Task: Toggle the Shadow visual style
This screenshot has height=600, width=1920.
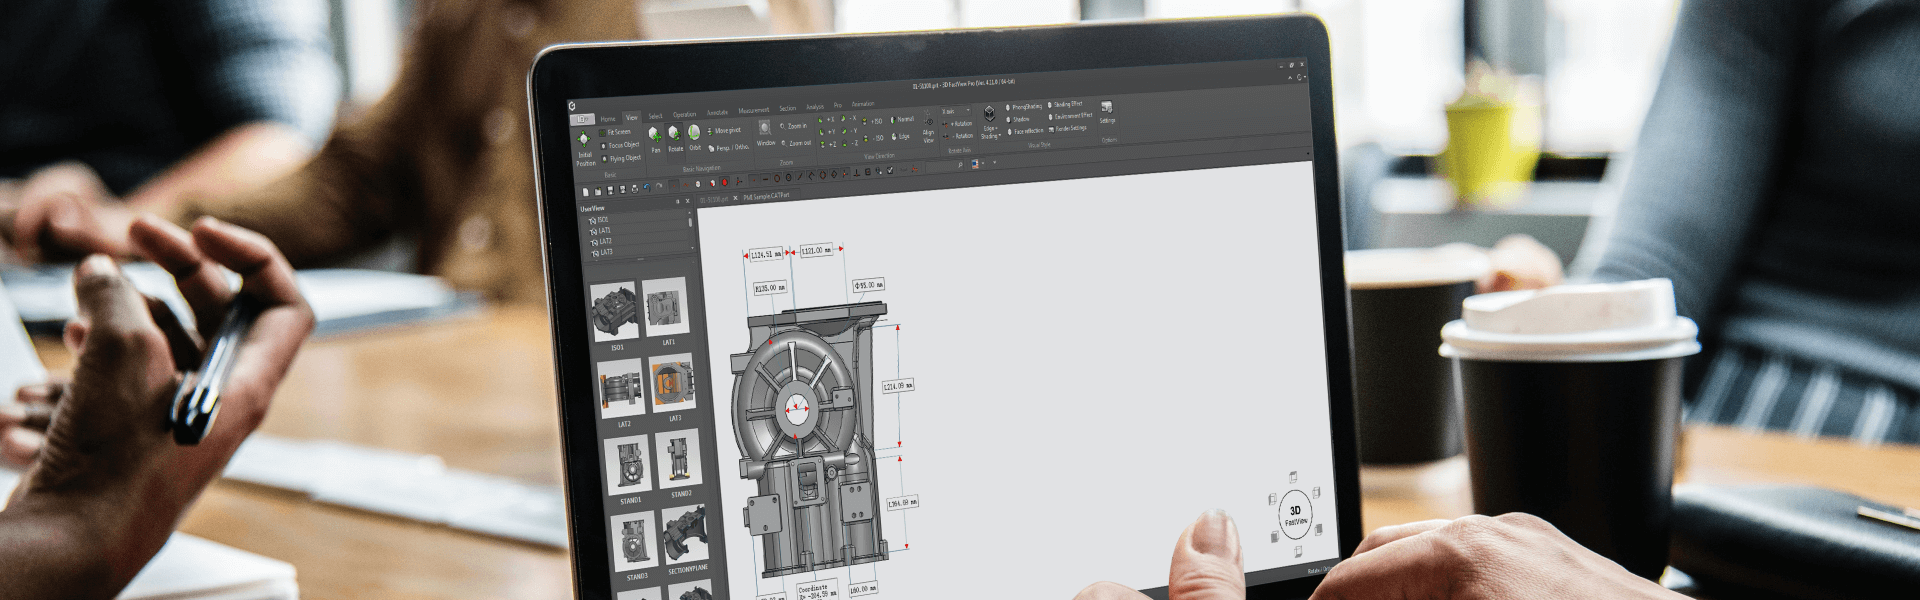Action: (1019, 119)
